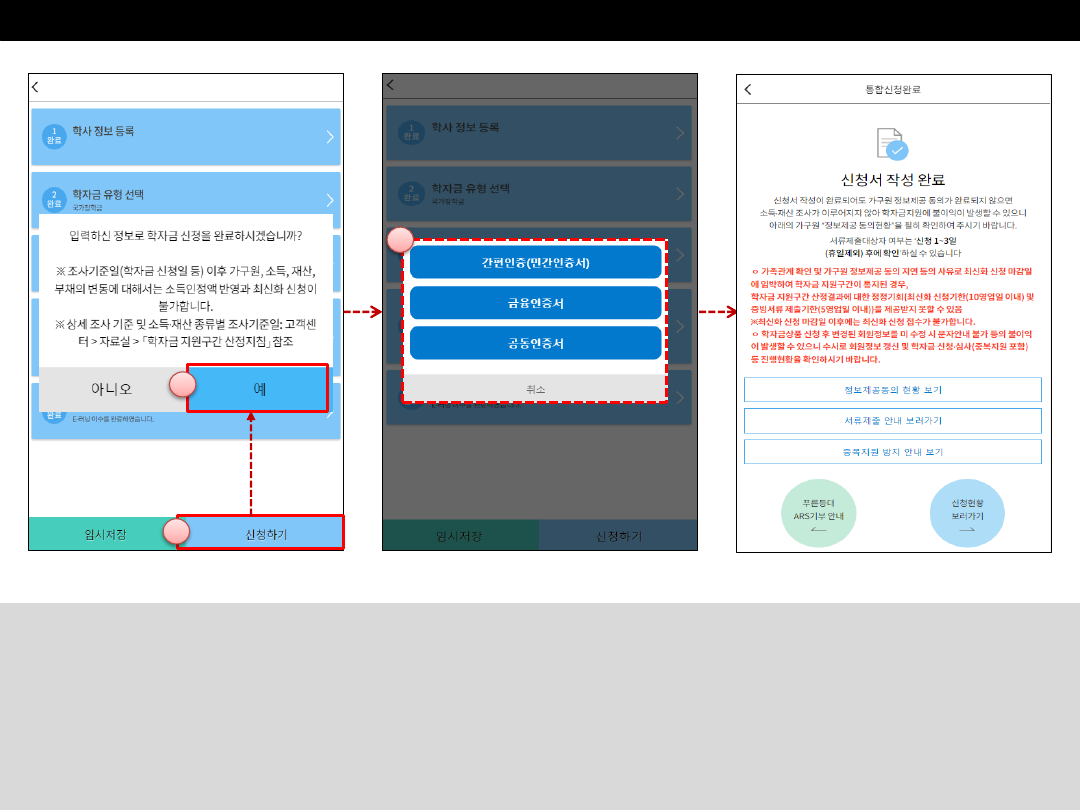Screen dimensions: 1080x810
Task: Select 공동인증서 authentication option
Action: click(x=535, y=343)
